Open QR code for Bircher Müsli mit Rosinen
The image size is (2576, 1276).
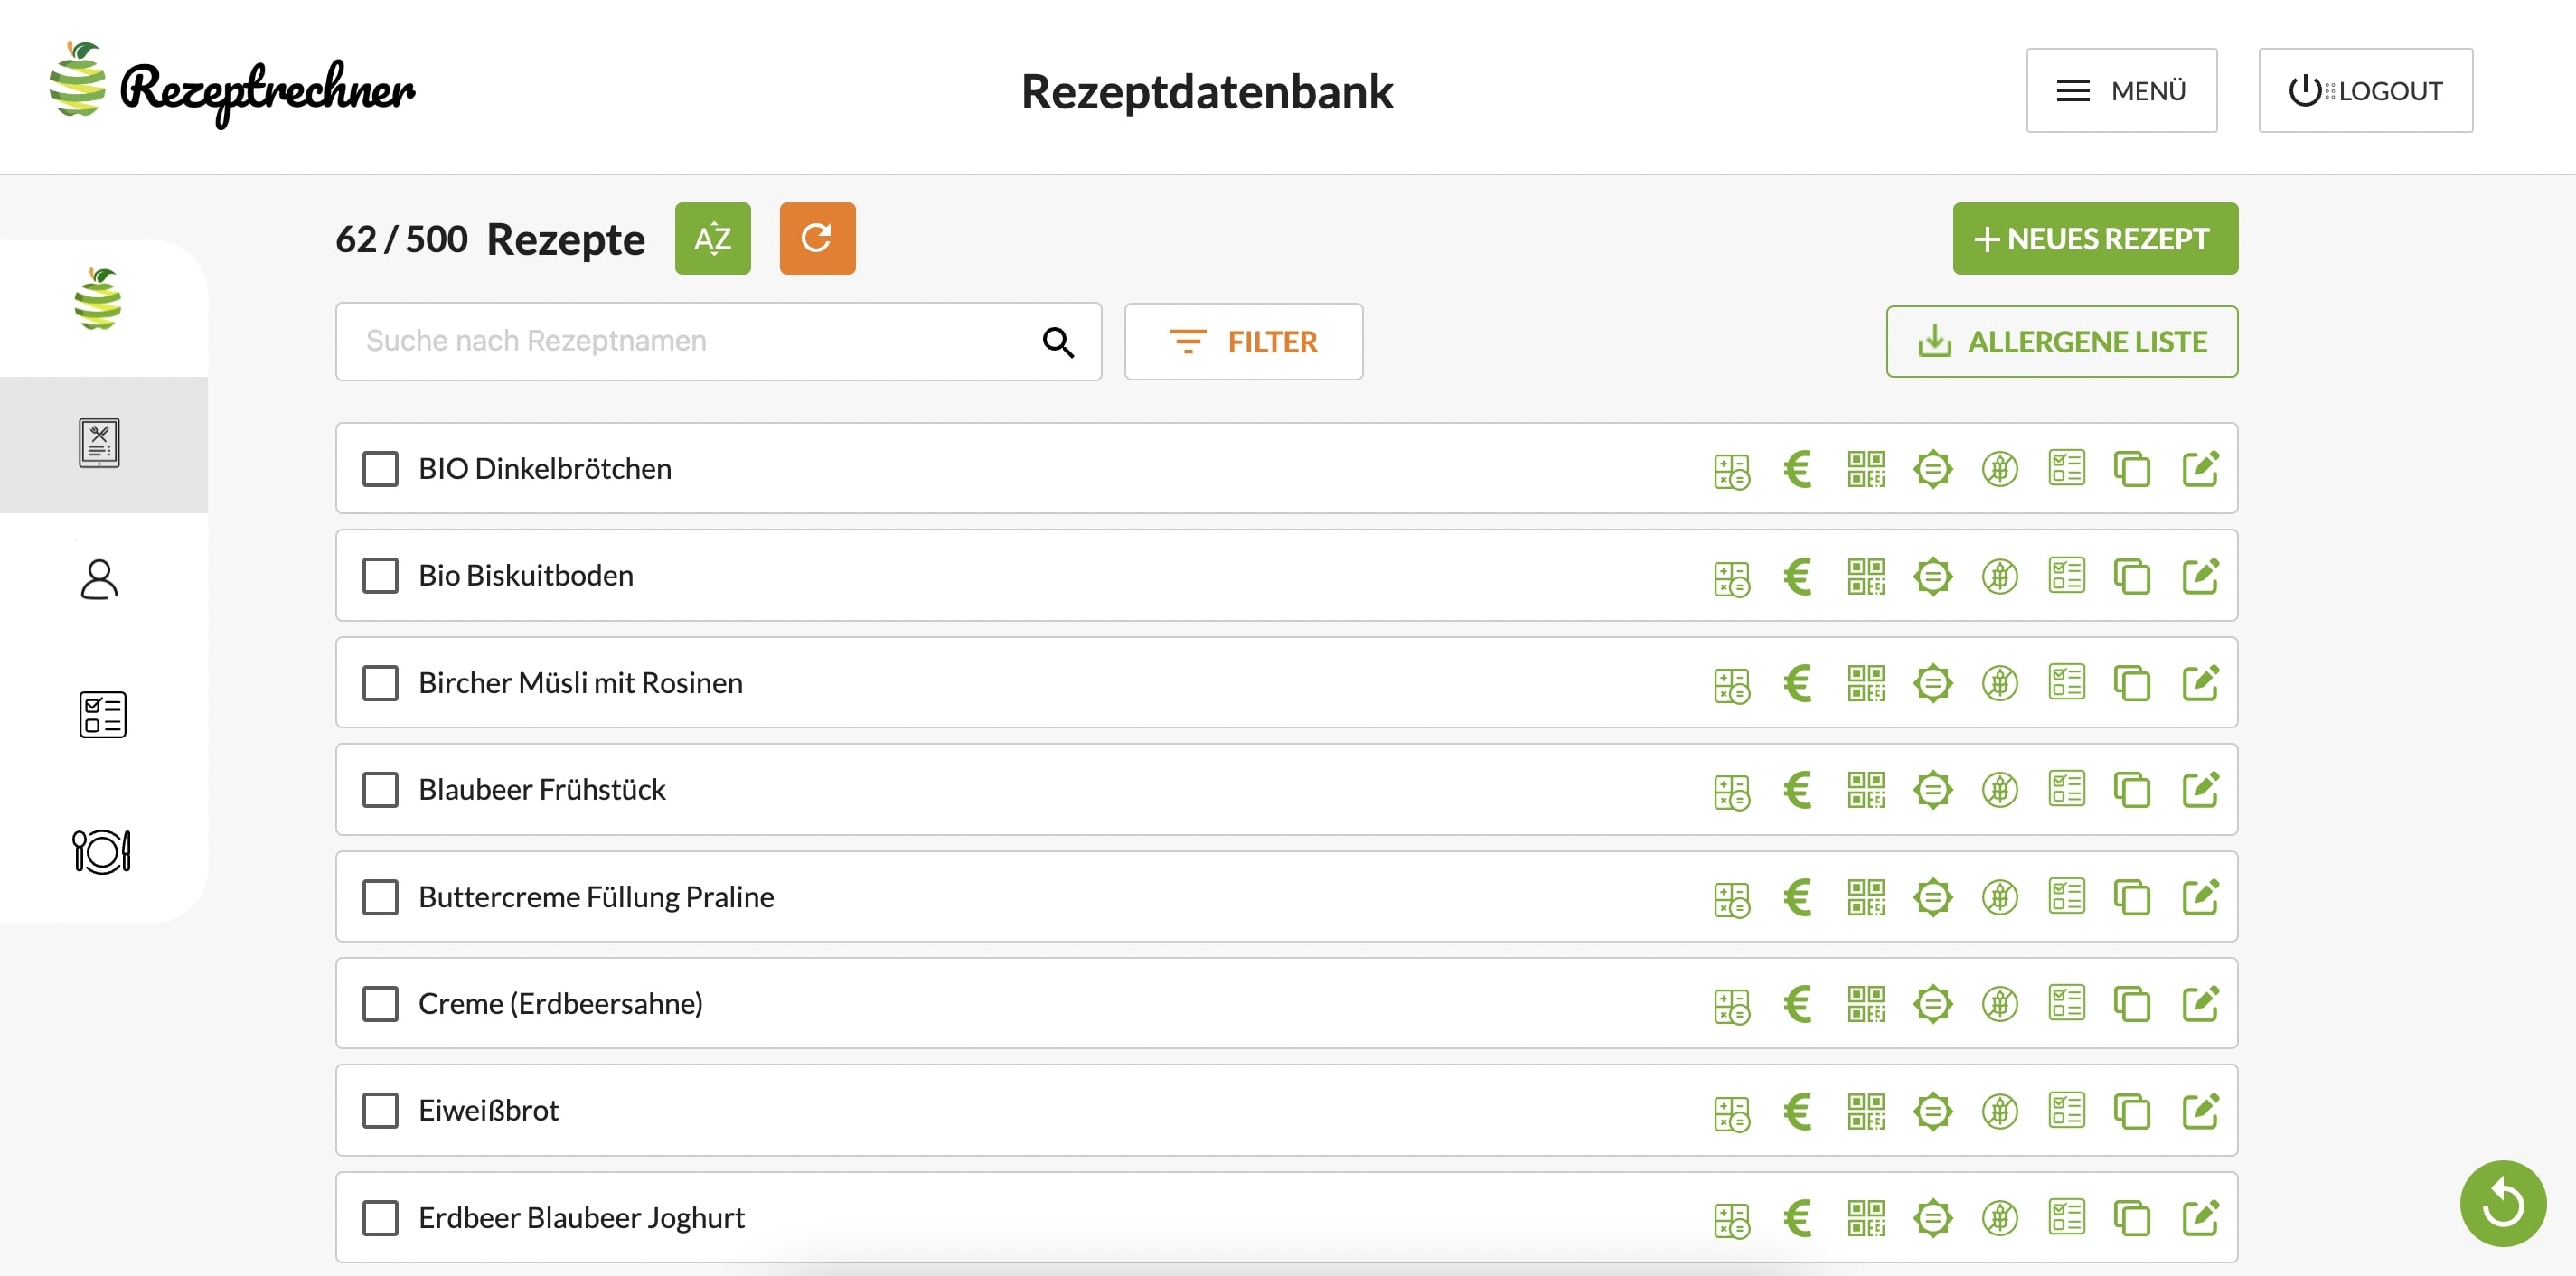pyautogui.click(x=1865, y=683)
